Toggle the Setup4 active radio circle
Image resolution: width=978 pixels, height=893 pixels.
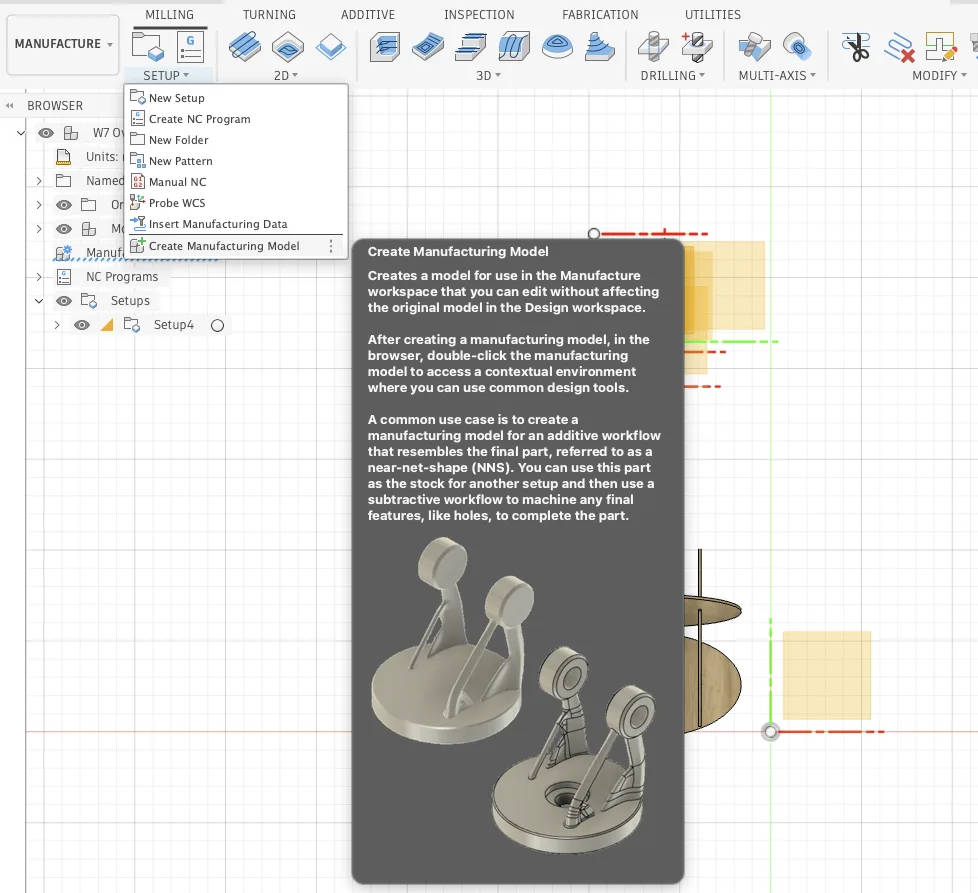click(217, 325)
